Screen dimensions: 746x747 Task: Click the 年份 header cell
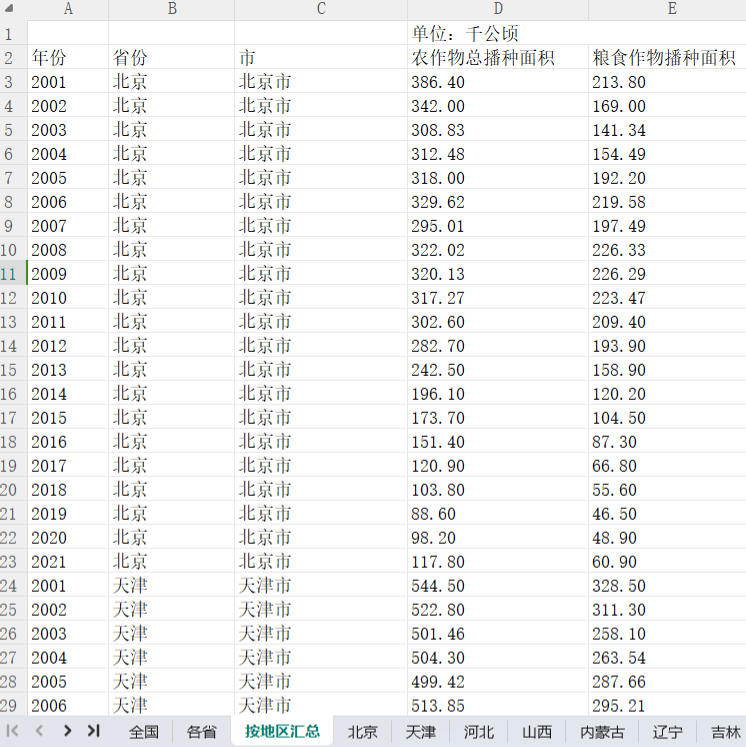pyautogui.click(x=68, y=58)
